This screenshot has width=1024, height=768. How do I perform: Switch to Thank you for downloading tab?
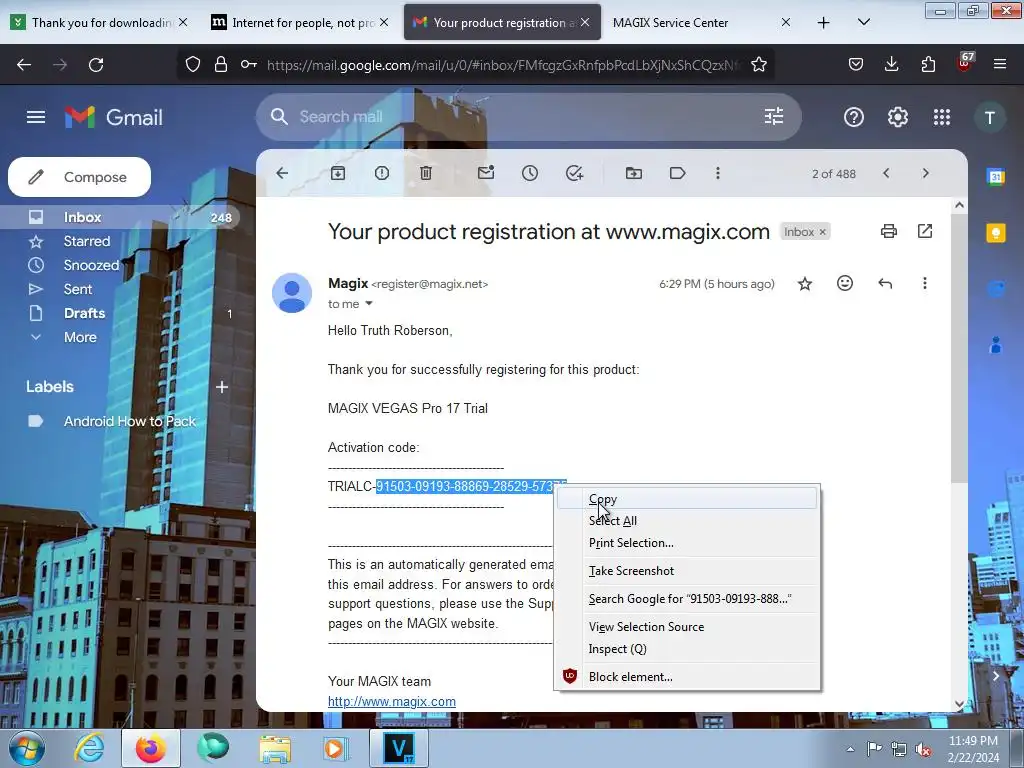[101, 23]
